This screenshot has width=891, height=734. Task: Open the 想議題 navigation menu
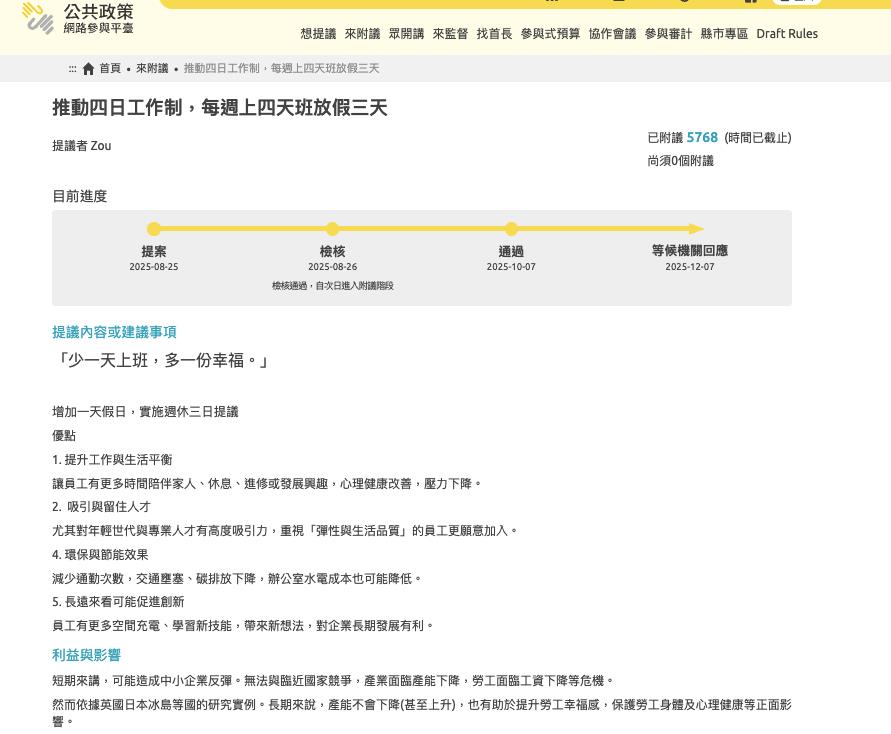(x=318, y=33)
